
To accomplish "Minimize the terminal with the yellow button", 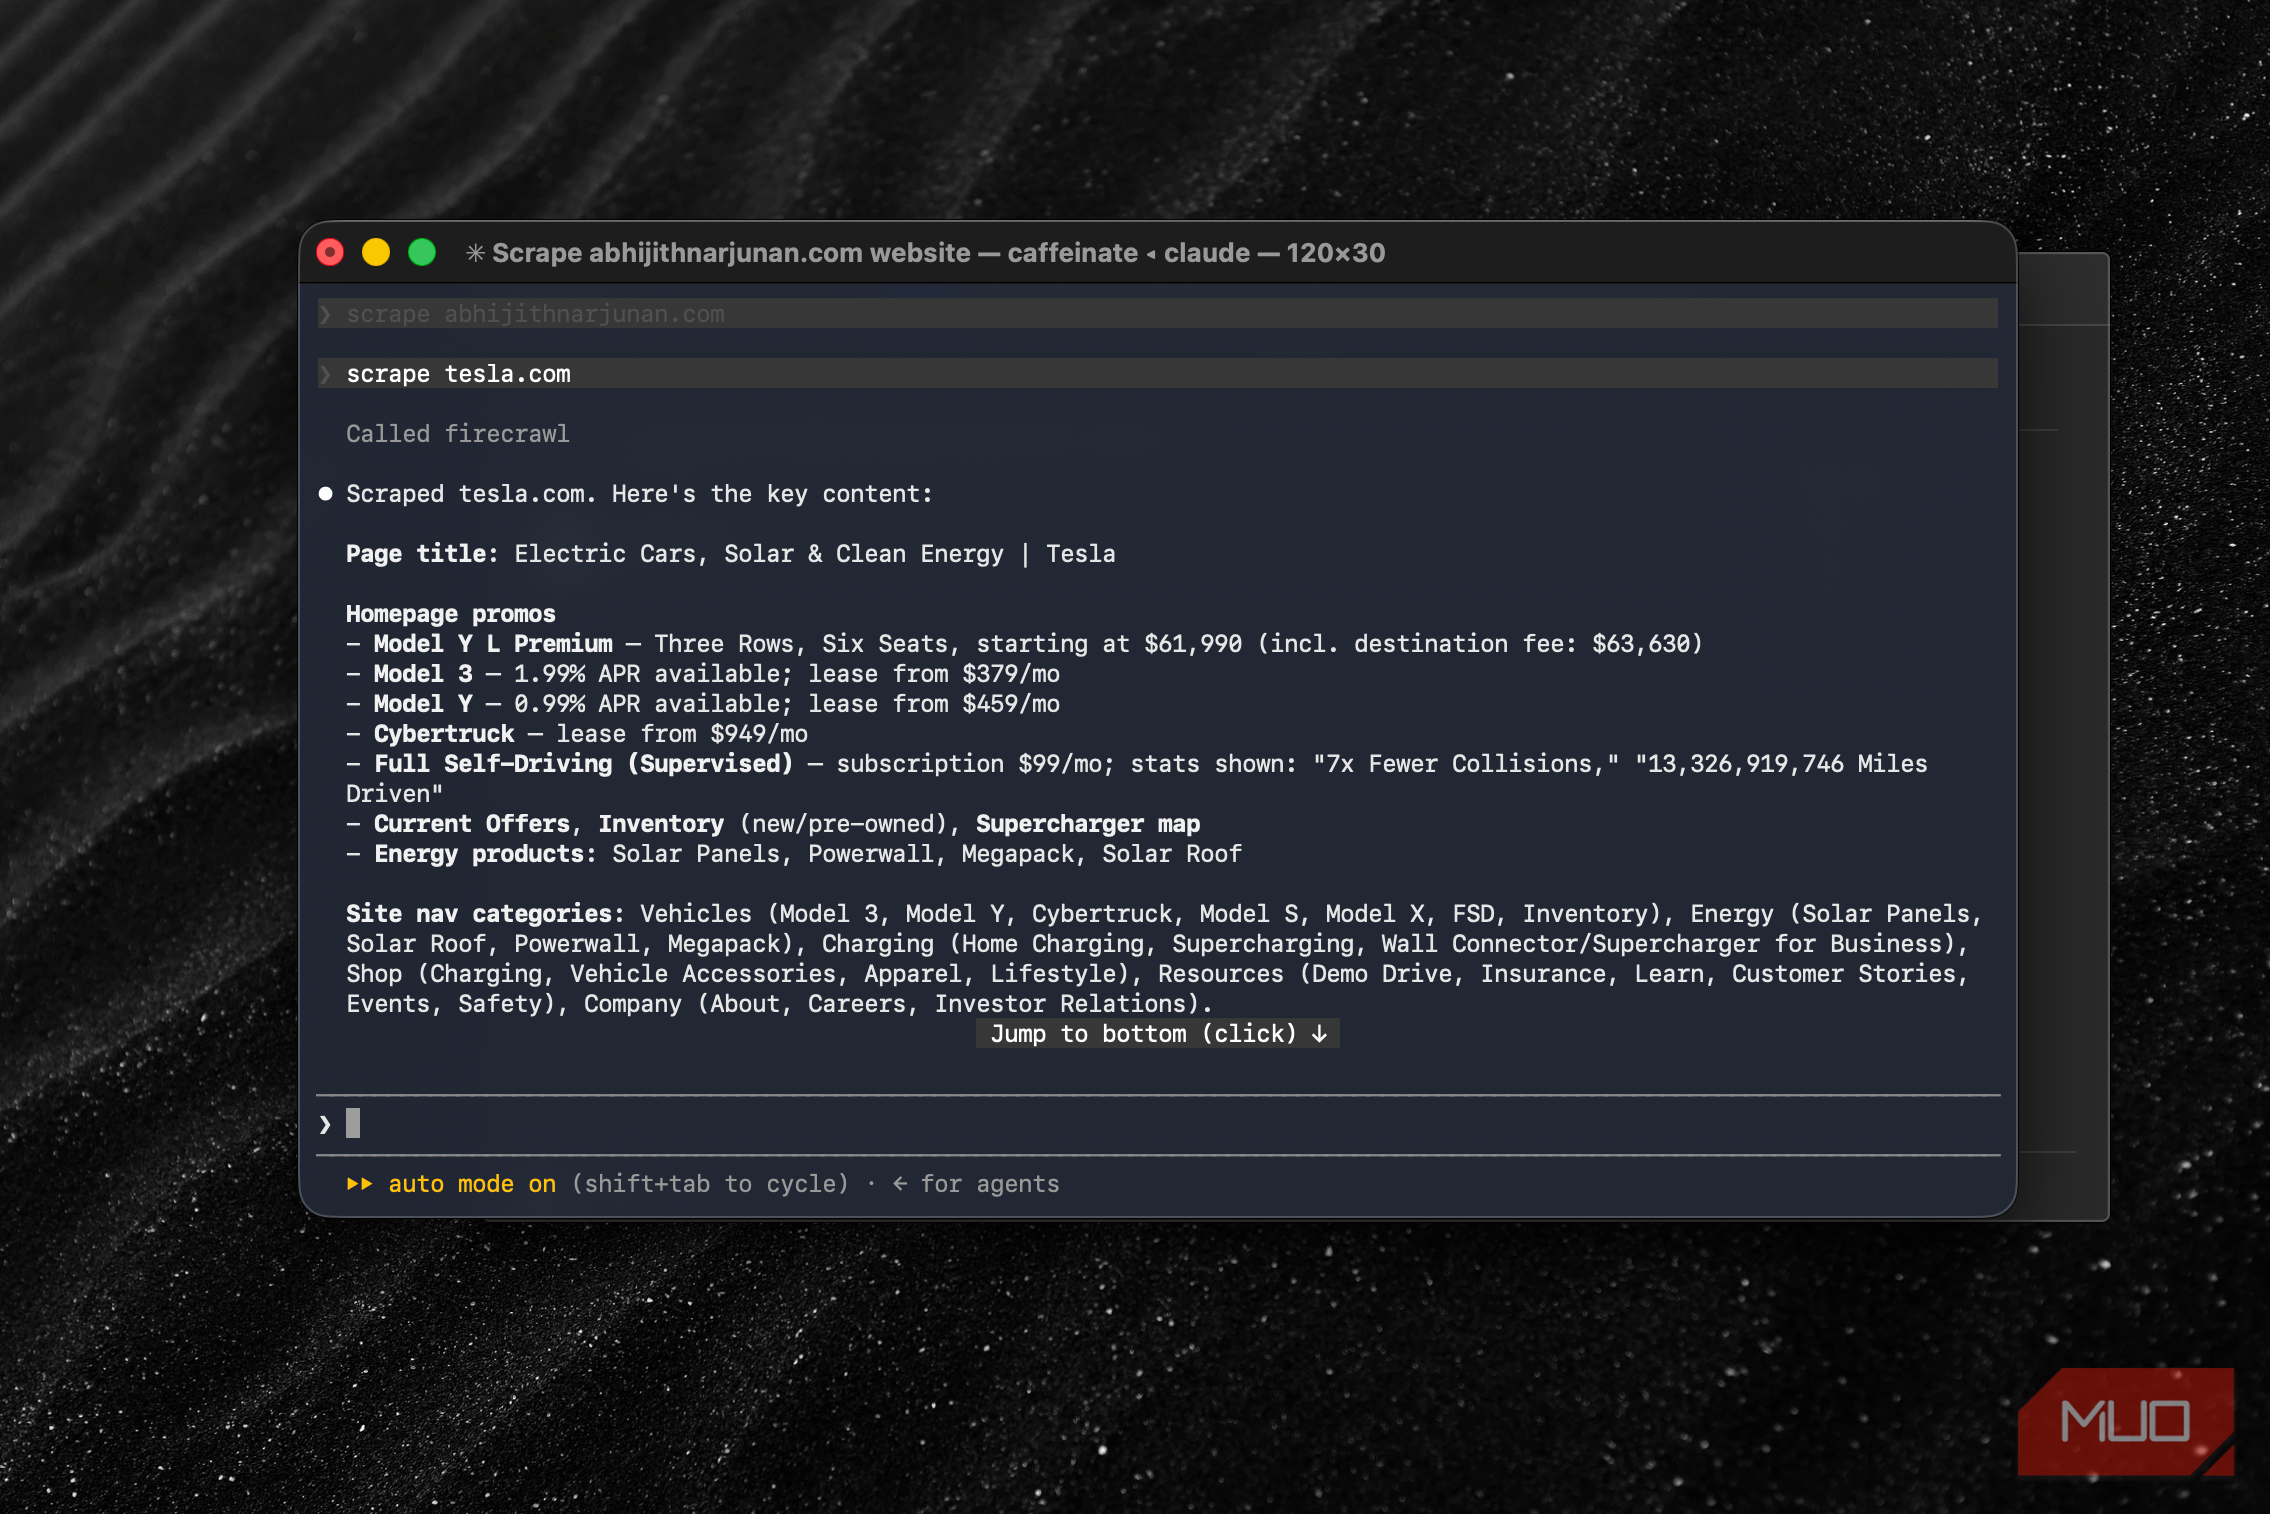I will pos(376,253).
